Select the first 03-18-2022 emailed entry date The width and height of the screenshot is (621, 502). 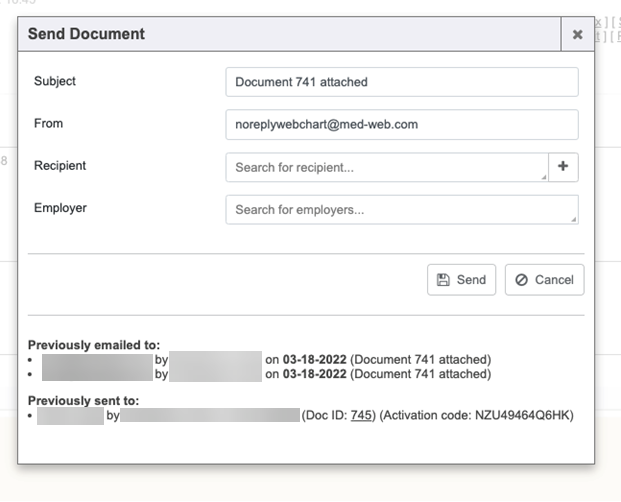click(x=315, y=359)
